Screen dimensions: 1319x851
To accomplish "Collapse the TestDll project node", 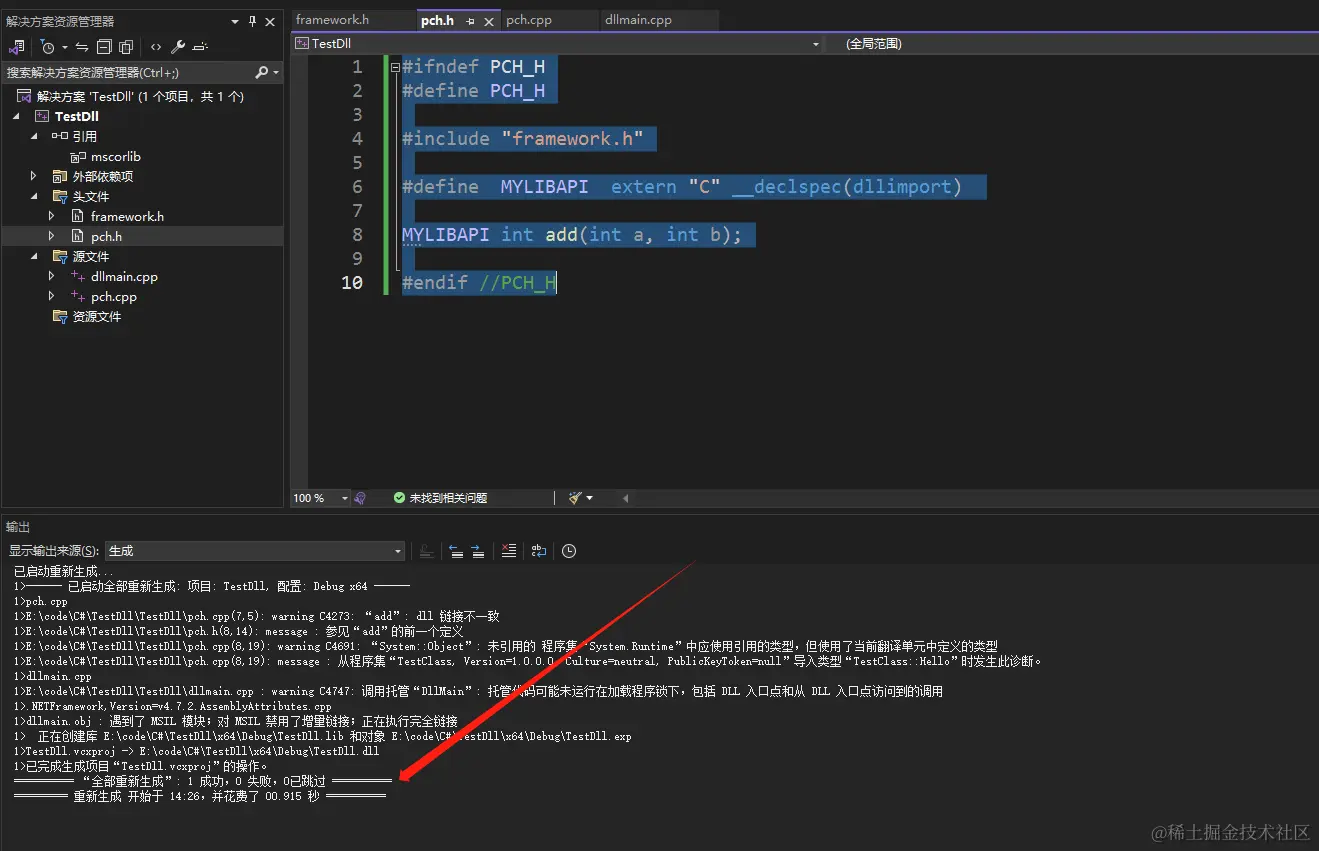I will click(16, 117).
